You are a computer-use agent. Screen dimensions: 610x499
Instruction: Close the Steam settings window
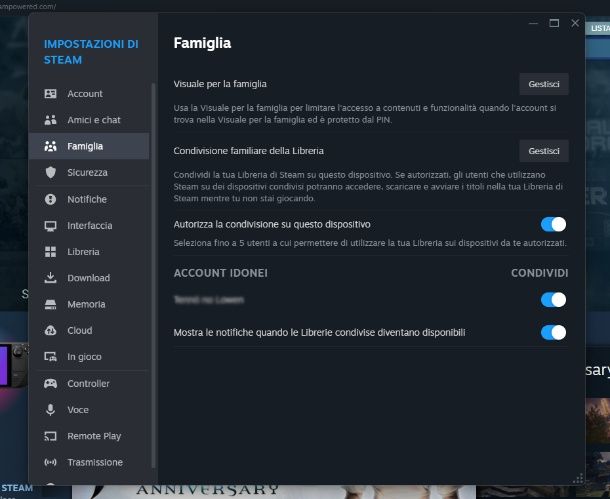pyautogui.click(x=575, y=23)
